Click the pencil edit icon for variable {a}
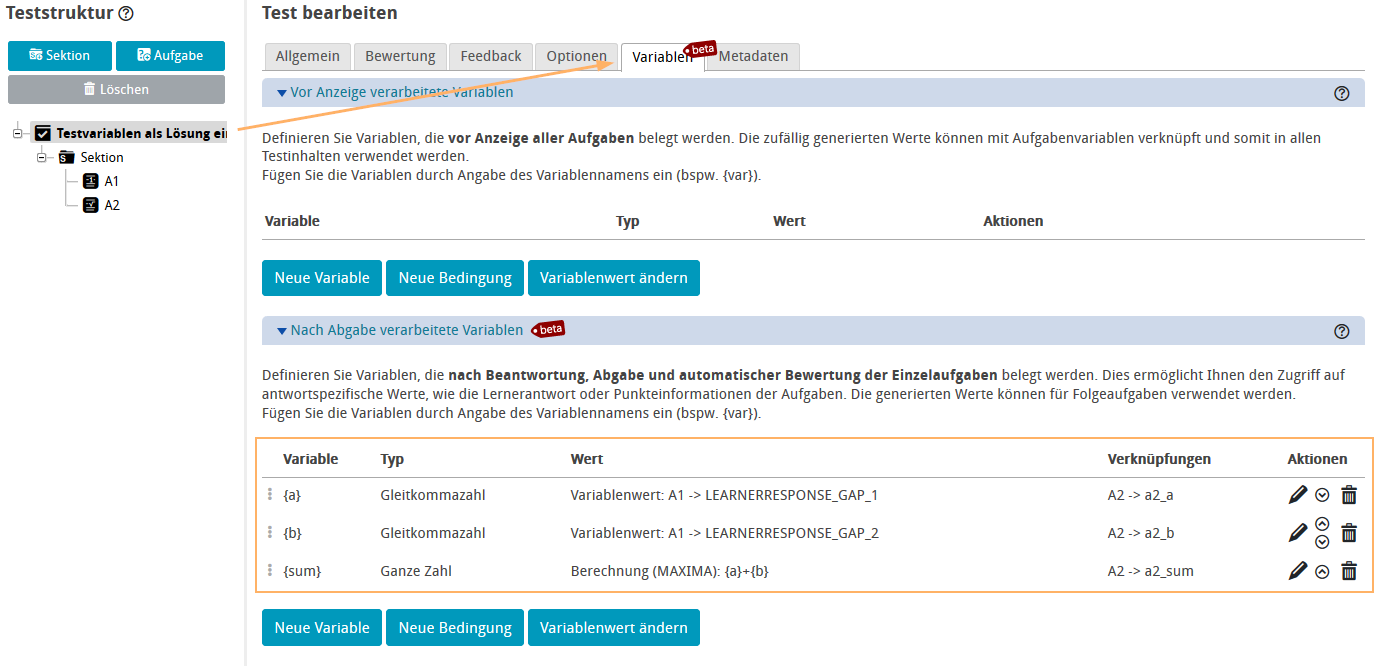The width and height of the screenshot is (1376, 668). pos(1298,494)
